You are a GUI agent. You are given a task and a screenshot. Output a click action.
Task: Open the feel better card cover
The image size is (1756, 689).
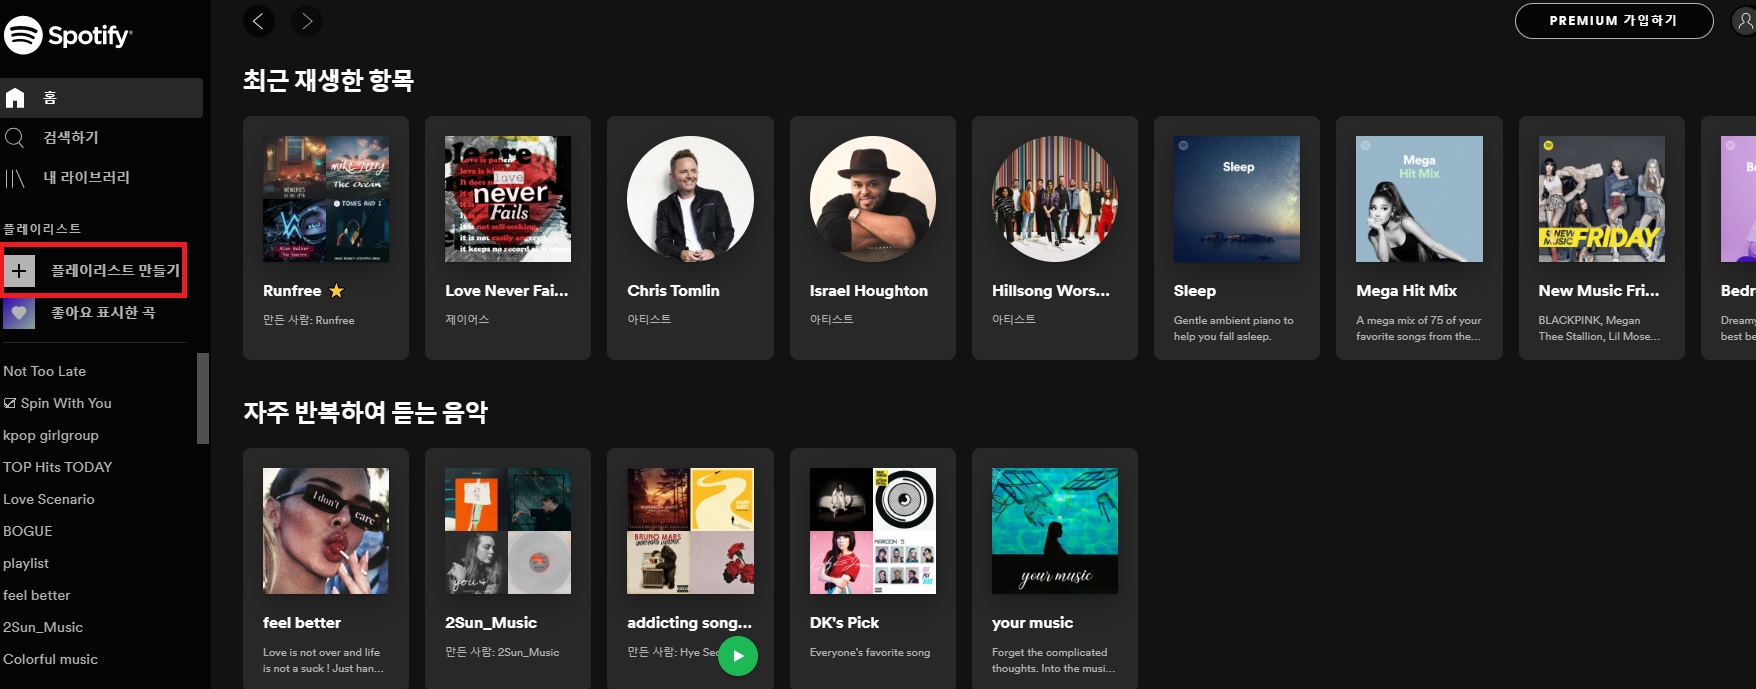point(326,531)
